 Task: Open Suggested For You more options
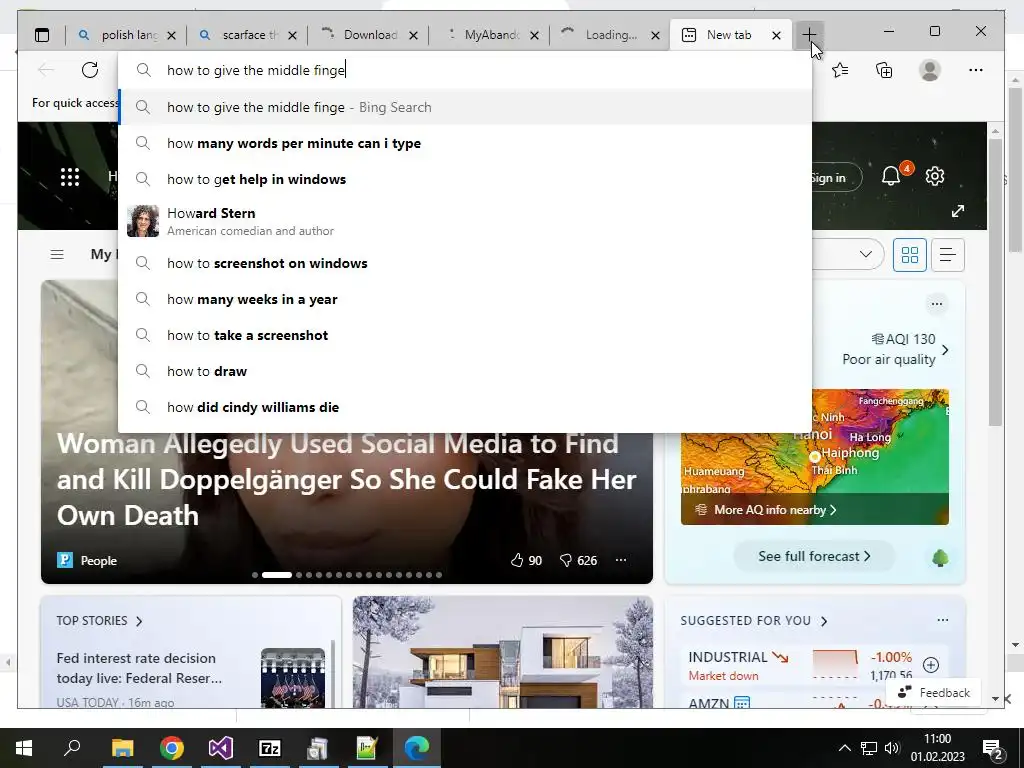[942, 620]
